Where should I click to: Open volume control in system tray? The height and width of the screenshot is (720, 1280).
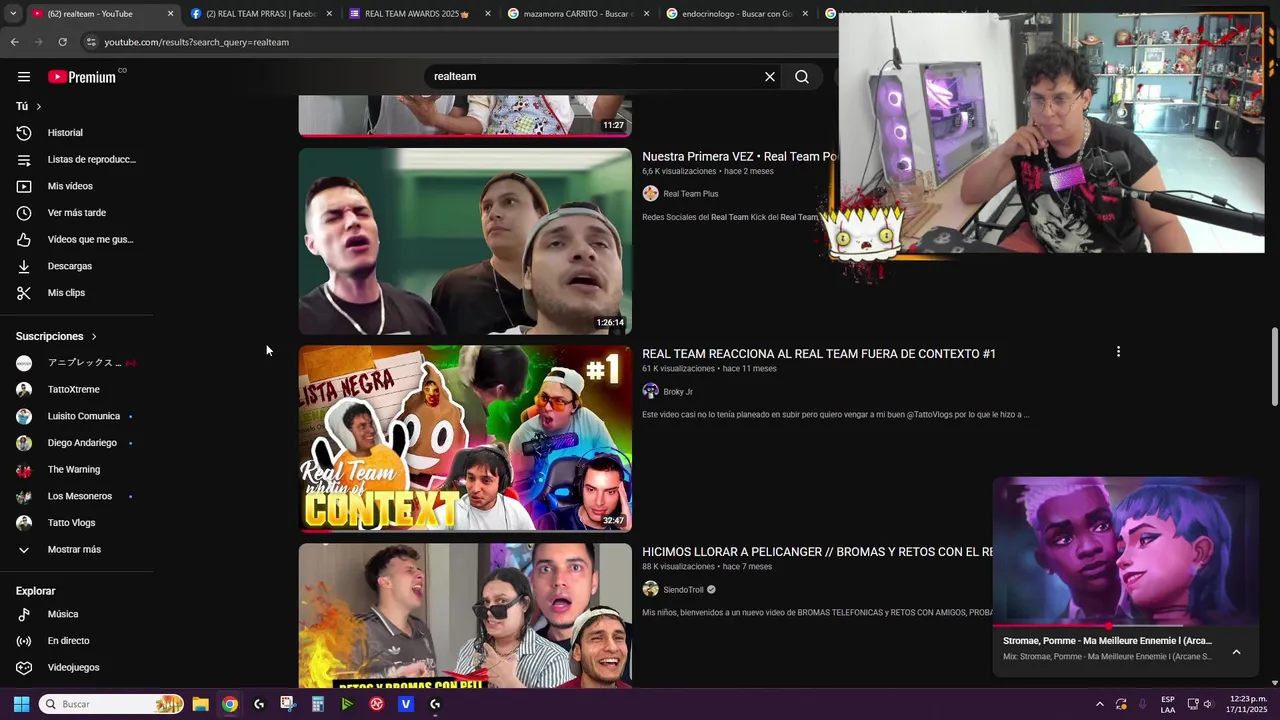(x=1208, y=704)
